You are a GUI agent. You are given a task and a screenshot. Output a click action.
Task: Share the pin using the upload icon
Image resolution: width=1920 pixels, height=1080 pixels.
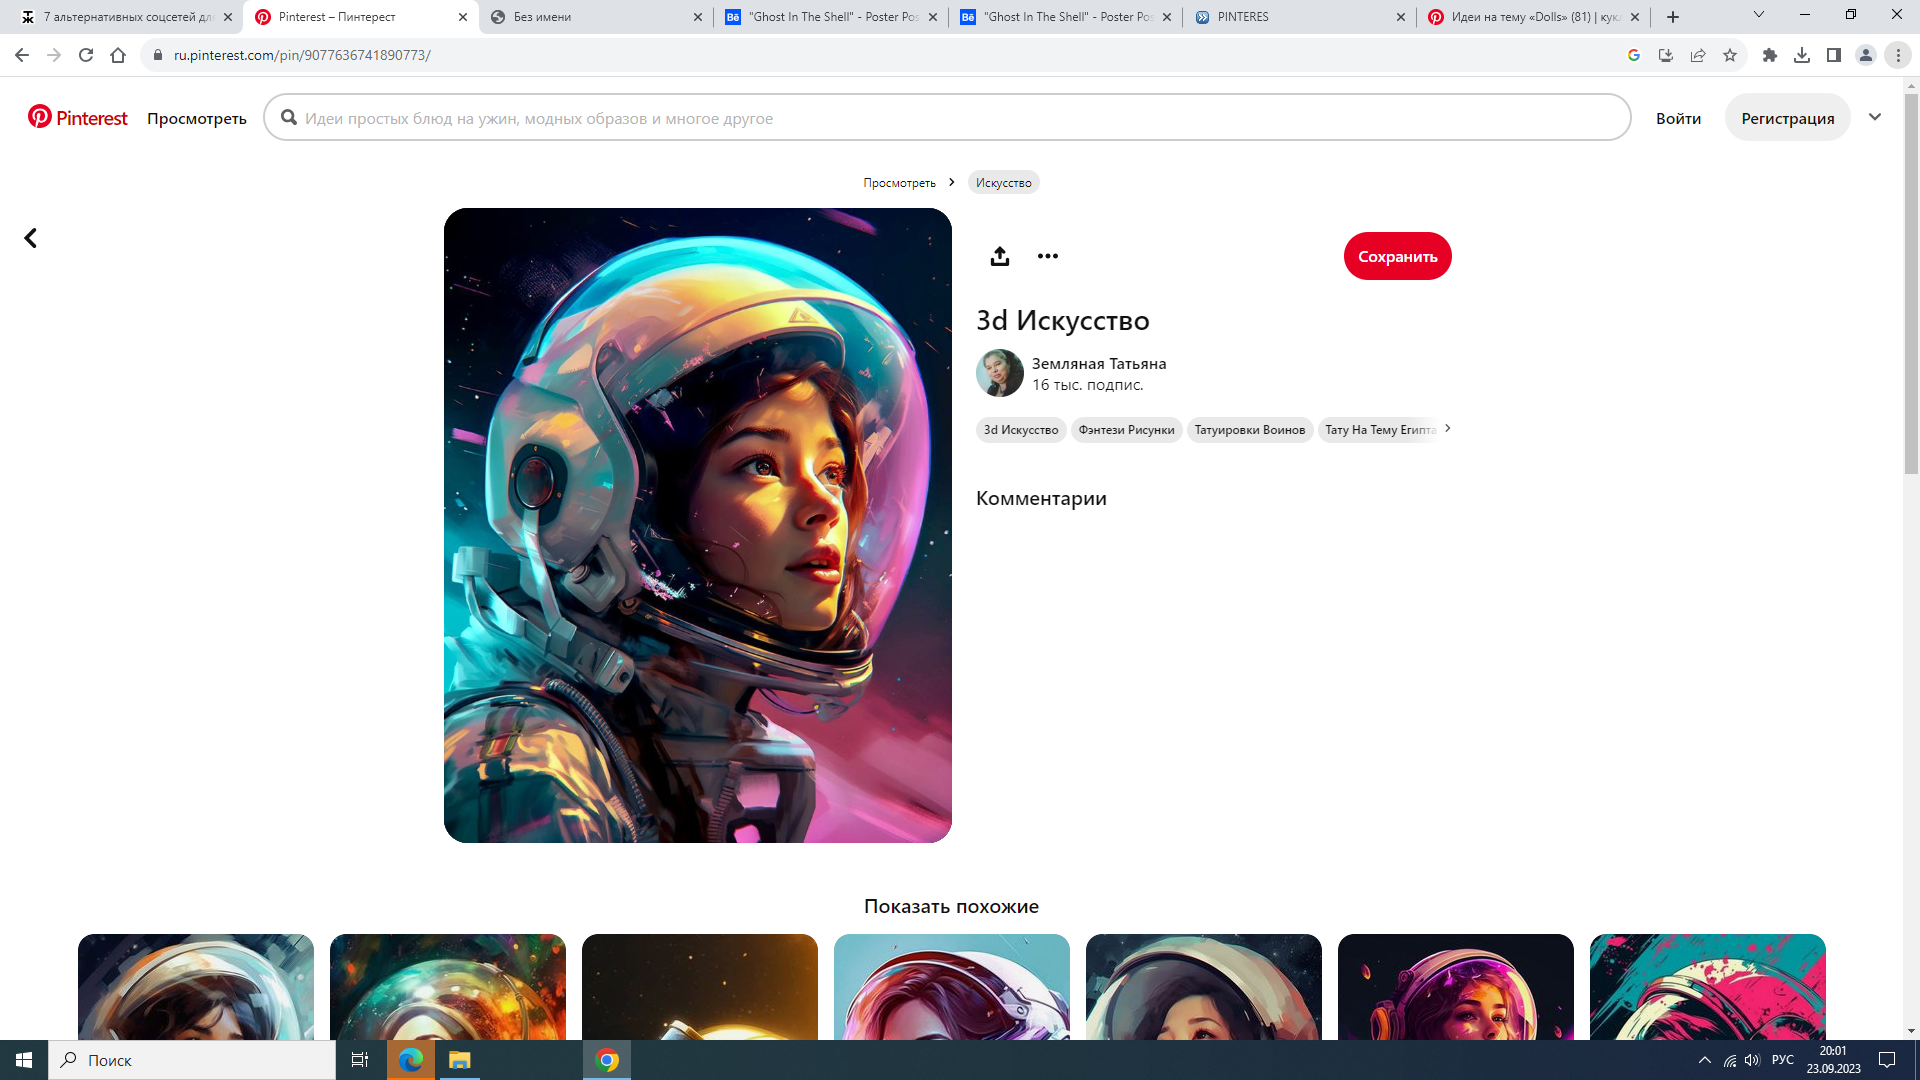click(x=999, y=256)
